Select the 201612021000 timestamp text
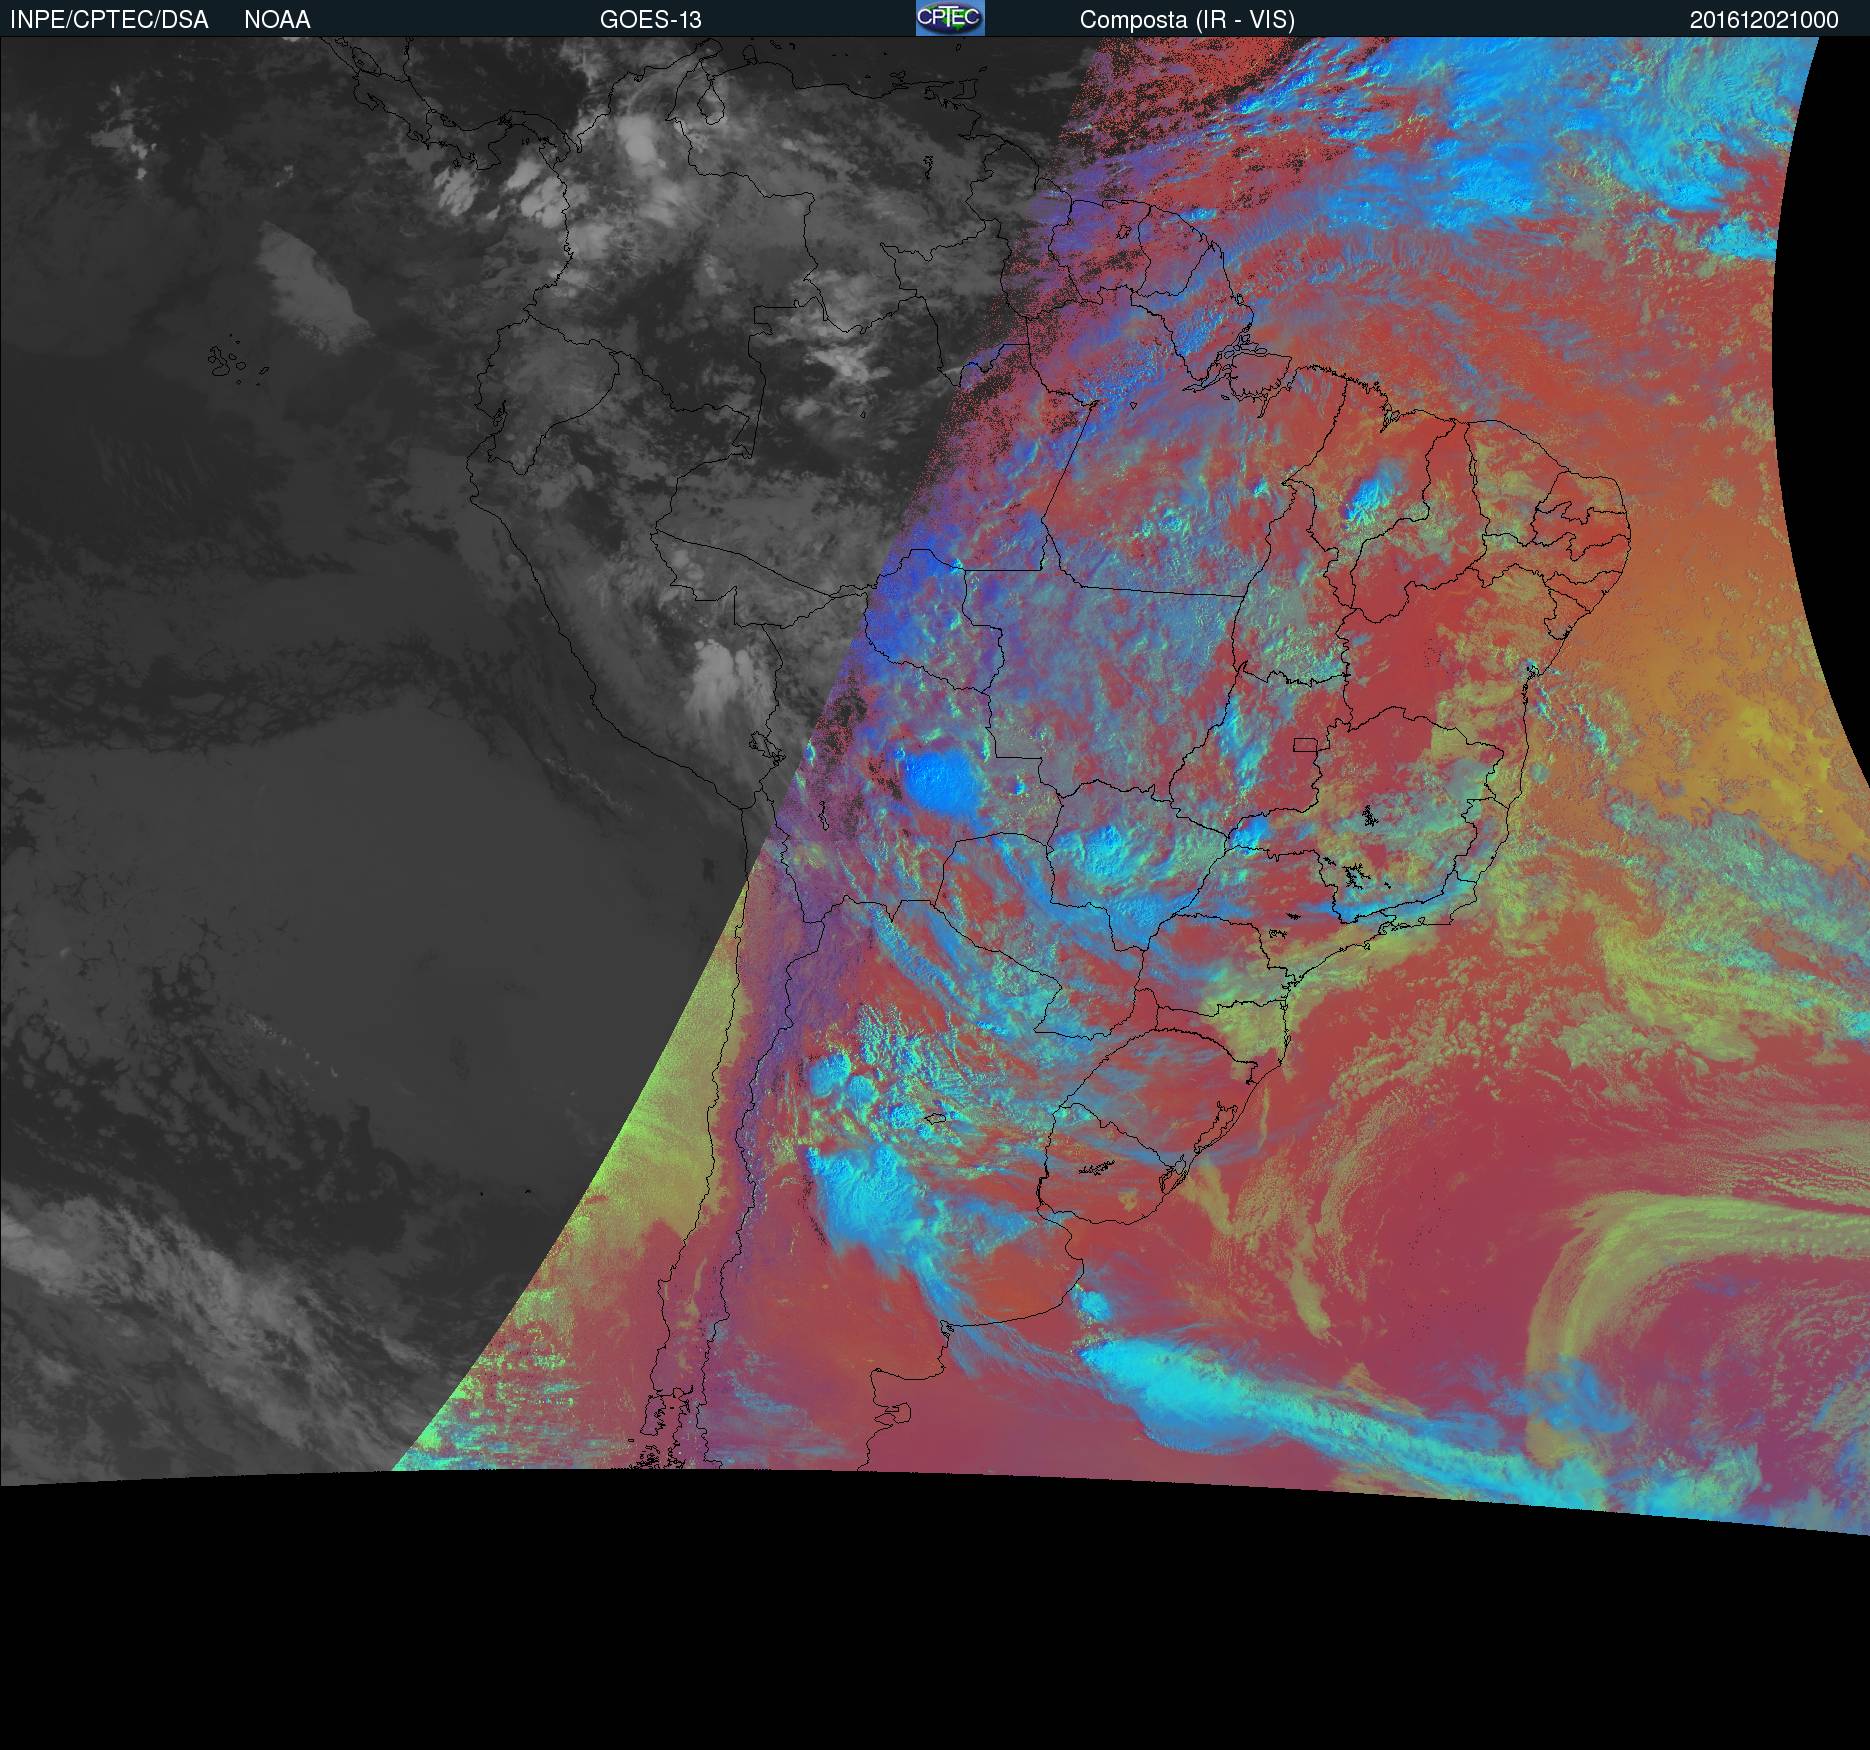The height and width of the screenshot is (1750, 1870). tap(1764, 20)
